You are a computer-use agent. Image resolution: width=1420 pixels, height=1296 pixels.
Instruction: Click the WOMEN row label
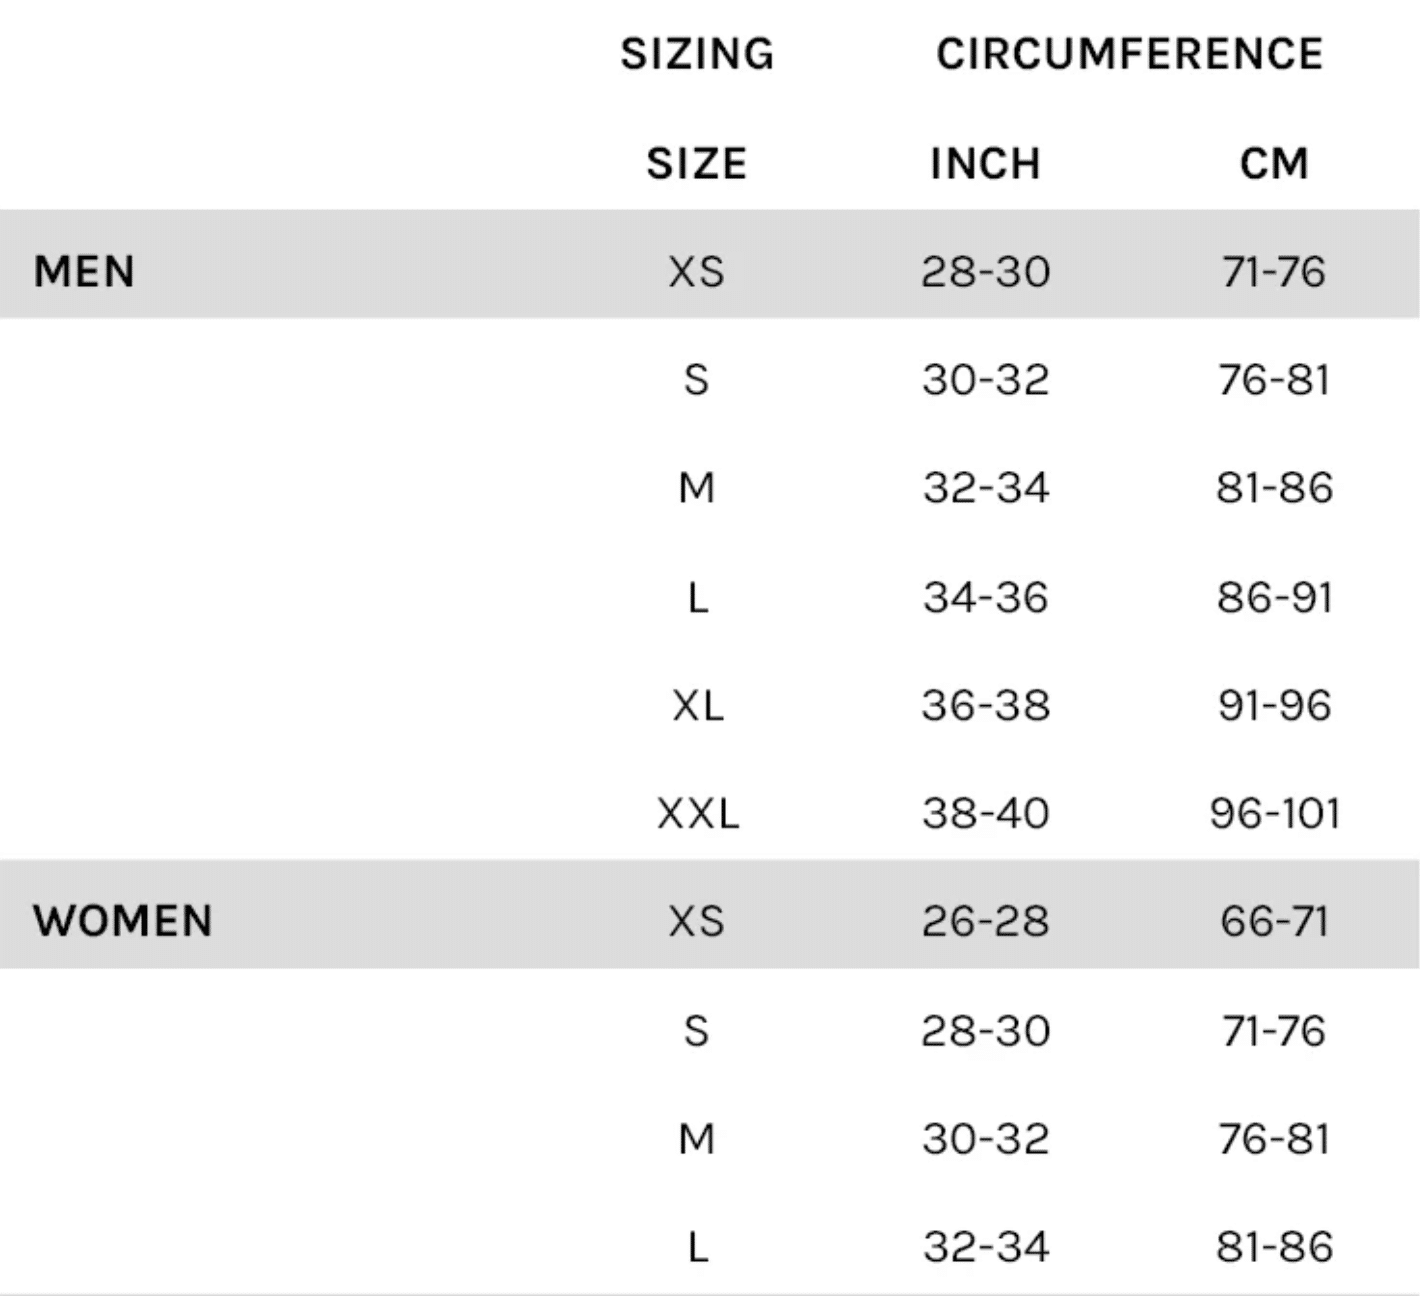click(x=122, y=921)
